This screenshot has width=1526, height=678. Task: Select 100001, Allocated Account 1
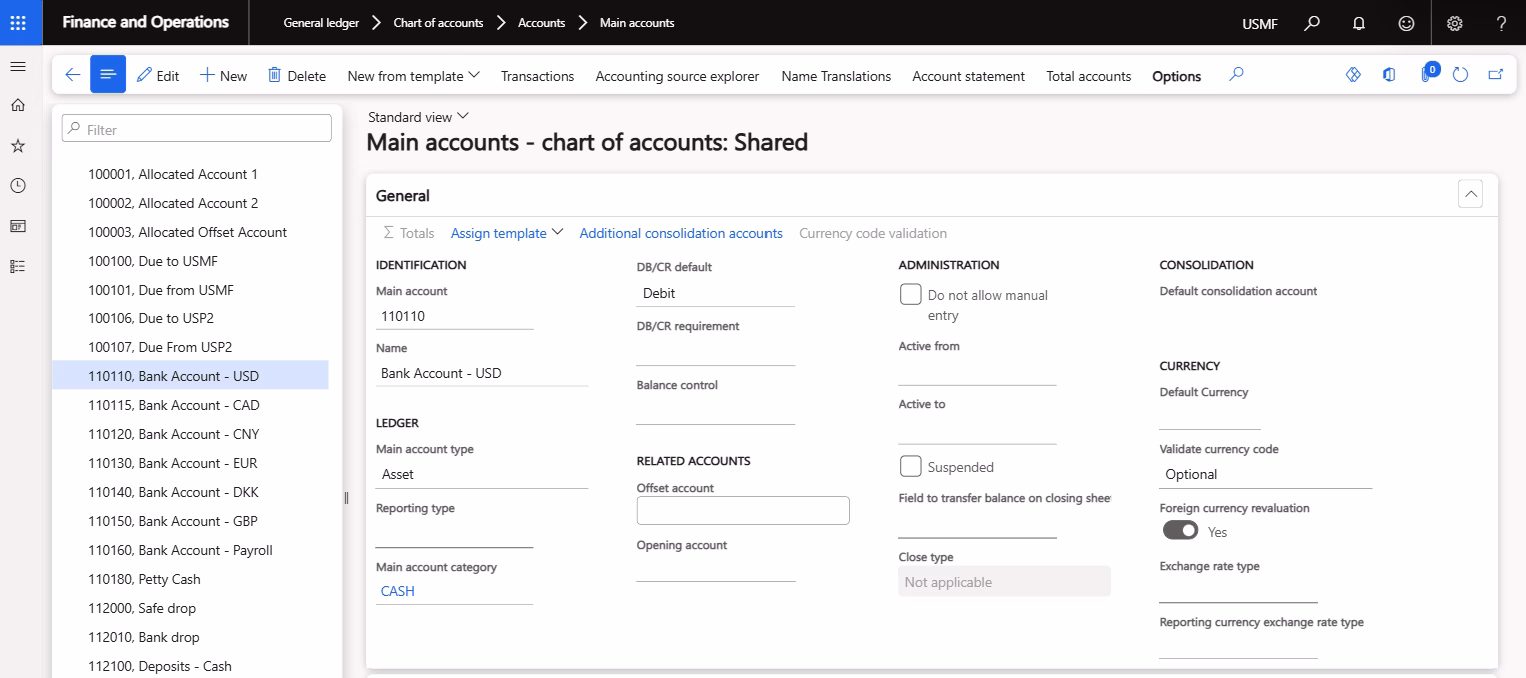[190, 174]
